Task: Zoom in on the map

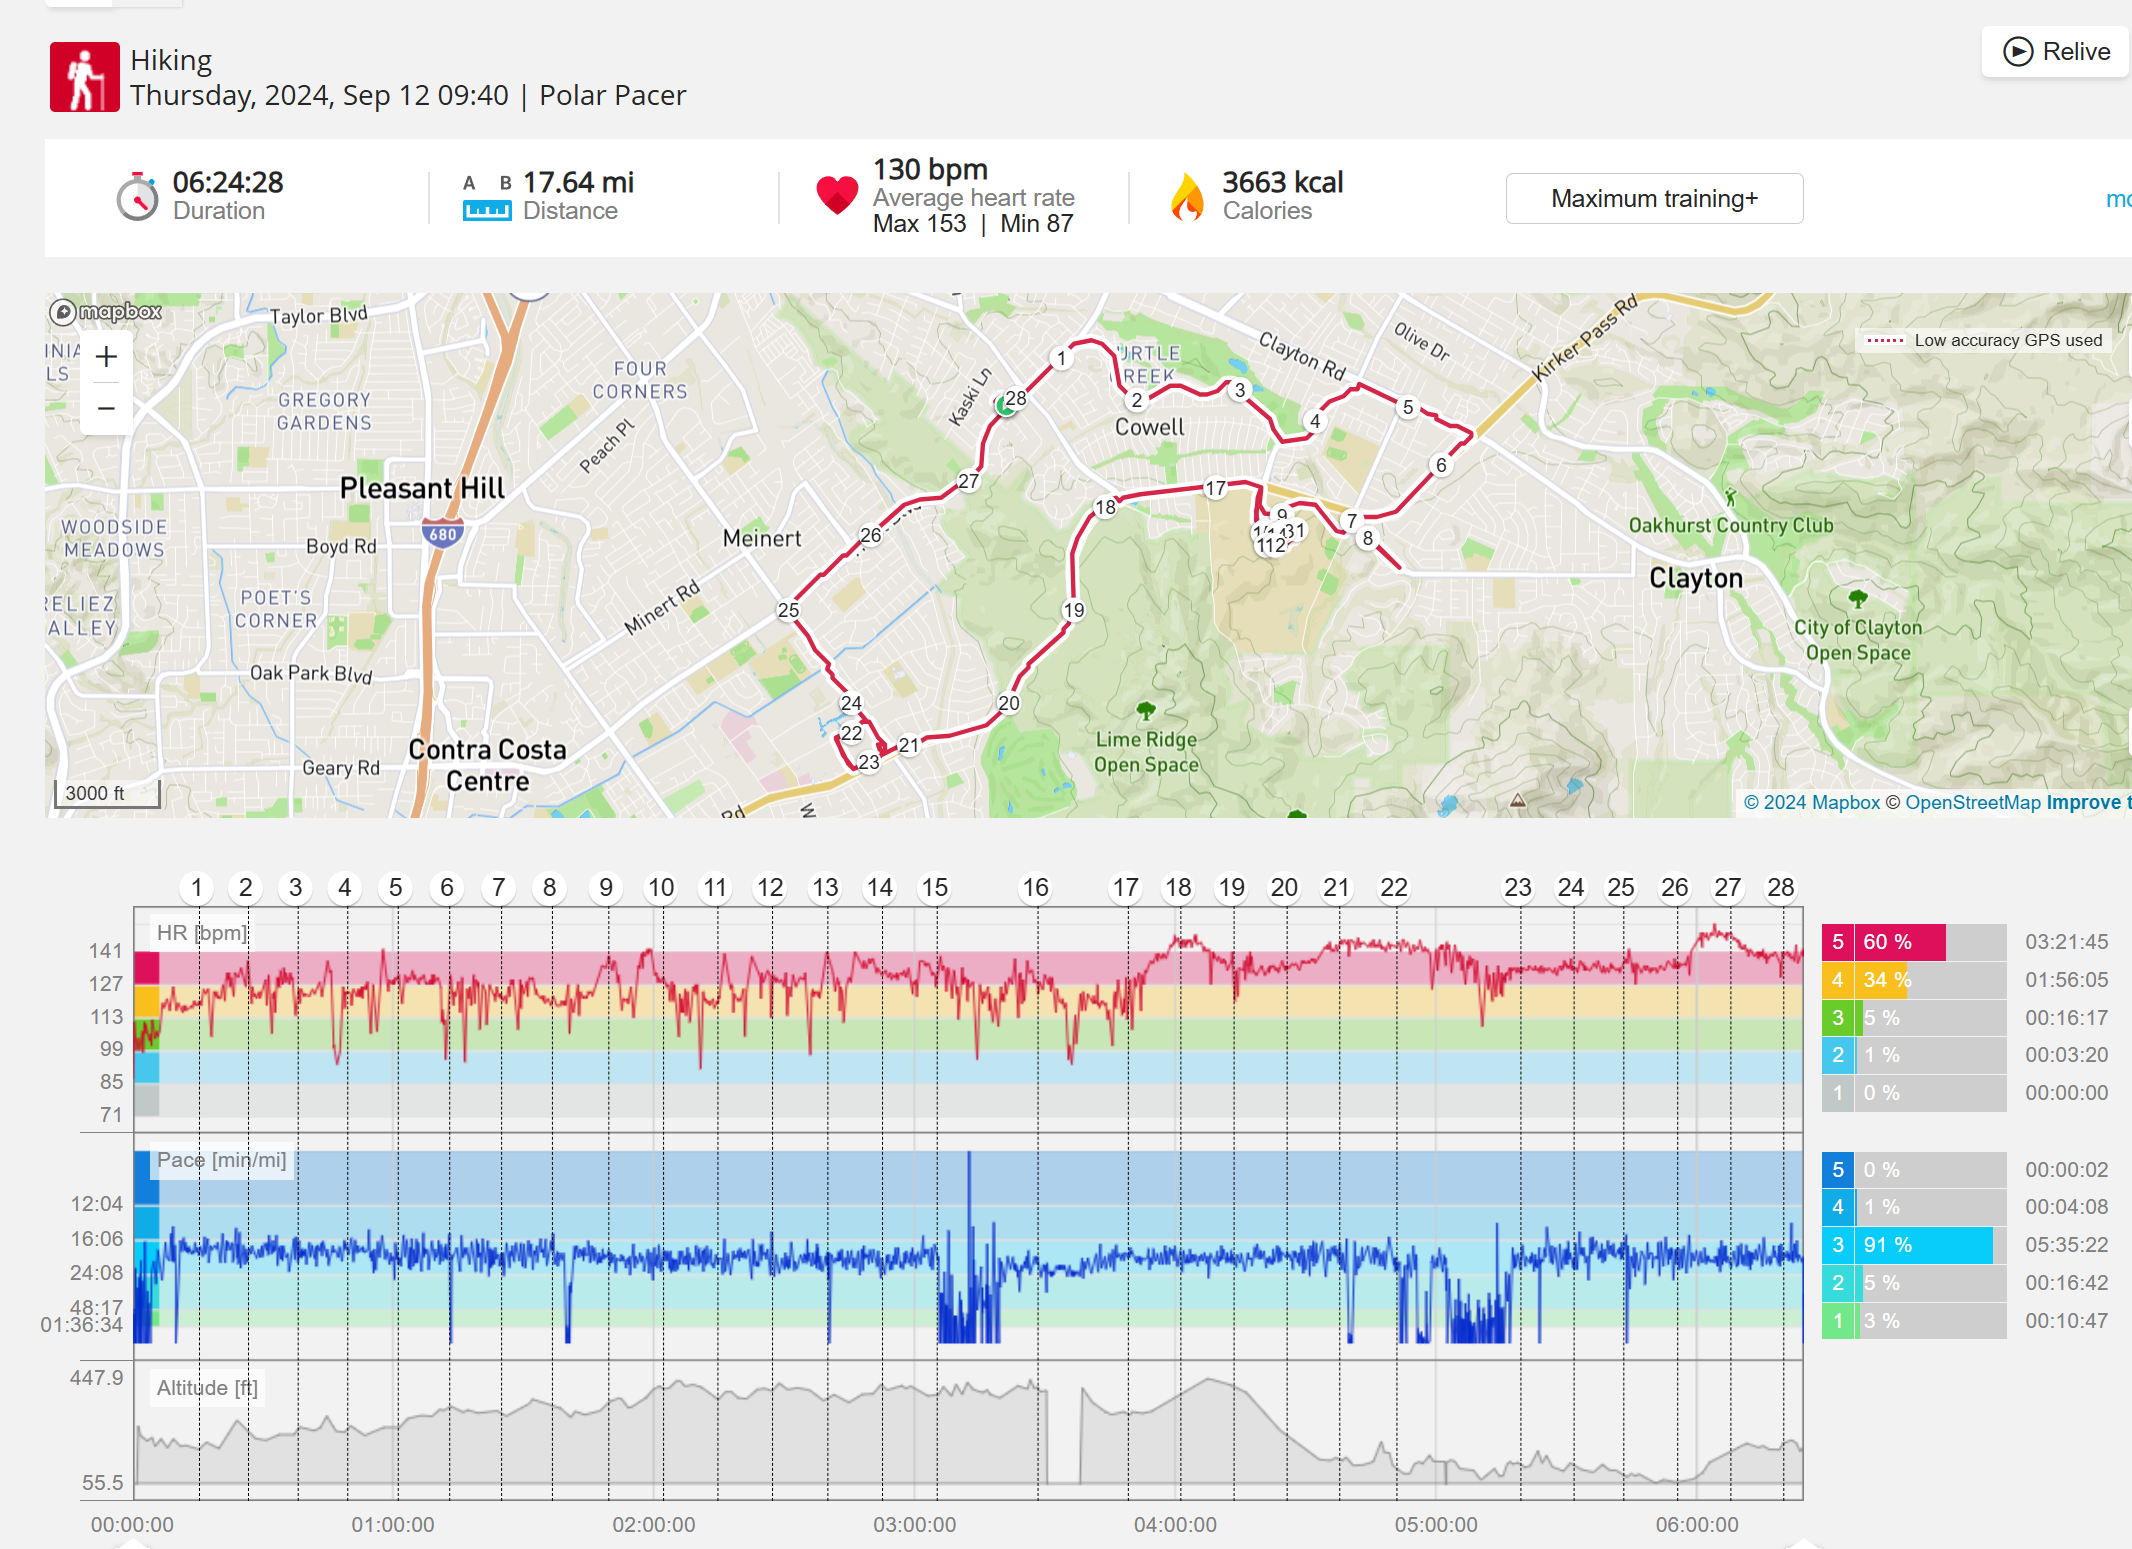Action: point(106,357)
